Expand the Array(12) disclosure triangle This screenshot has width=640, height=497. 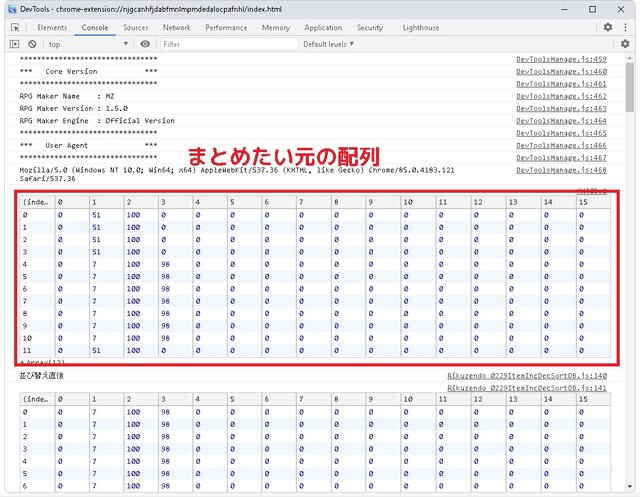(22, 362)
